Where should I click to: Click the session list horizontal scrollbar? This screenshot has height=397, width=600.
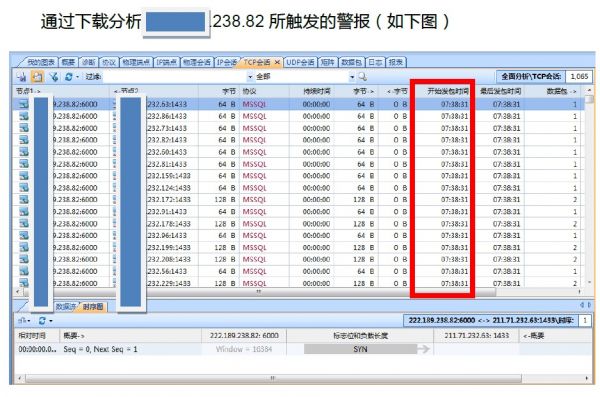click(x=260, y=292)
